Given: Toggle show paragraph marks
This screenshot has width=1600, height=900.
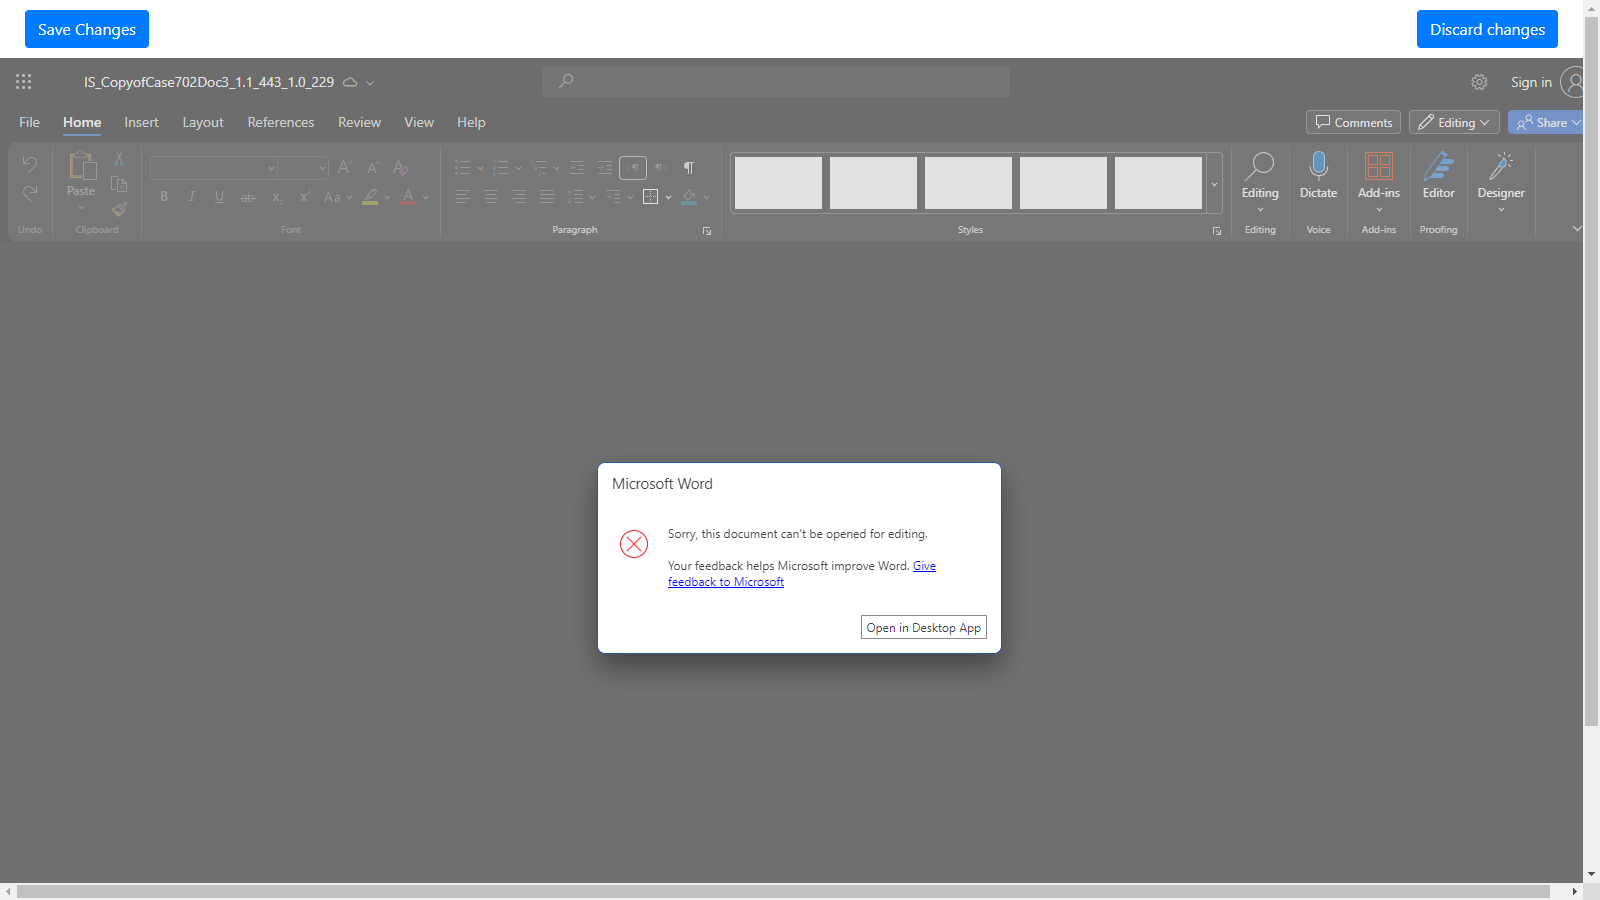Looking at the screenshot, I should click(688, 168).
